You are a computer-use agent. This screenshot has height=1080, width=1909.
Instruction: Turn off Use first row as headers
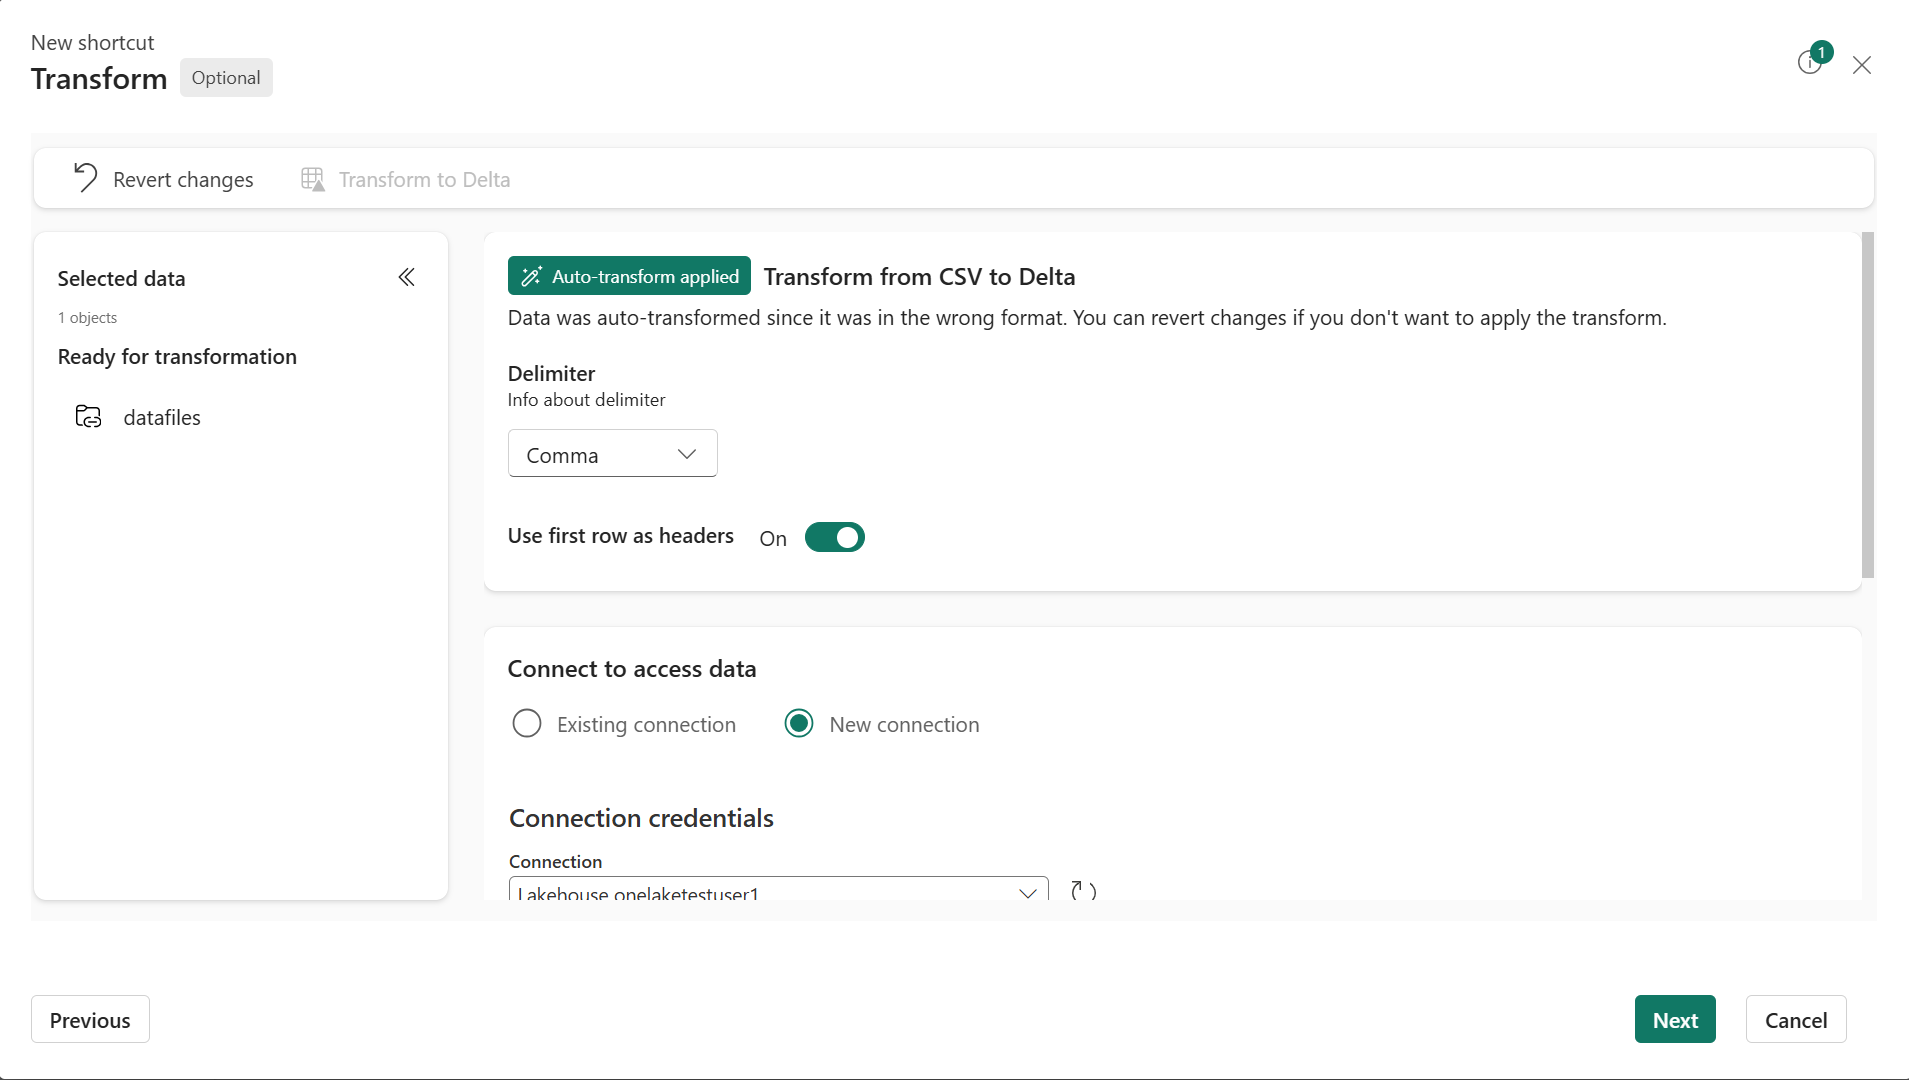coord(835,537)
